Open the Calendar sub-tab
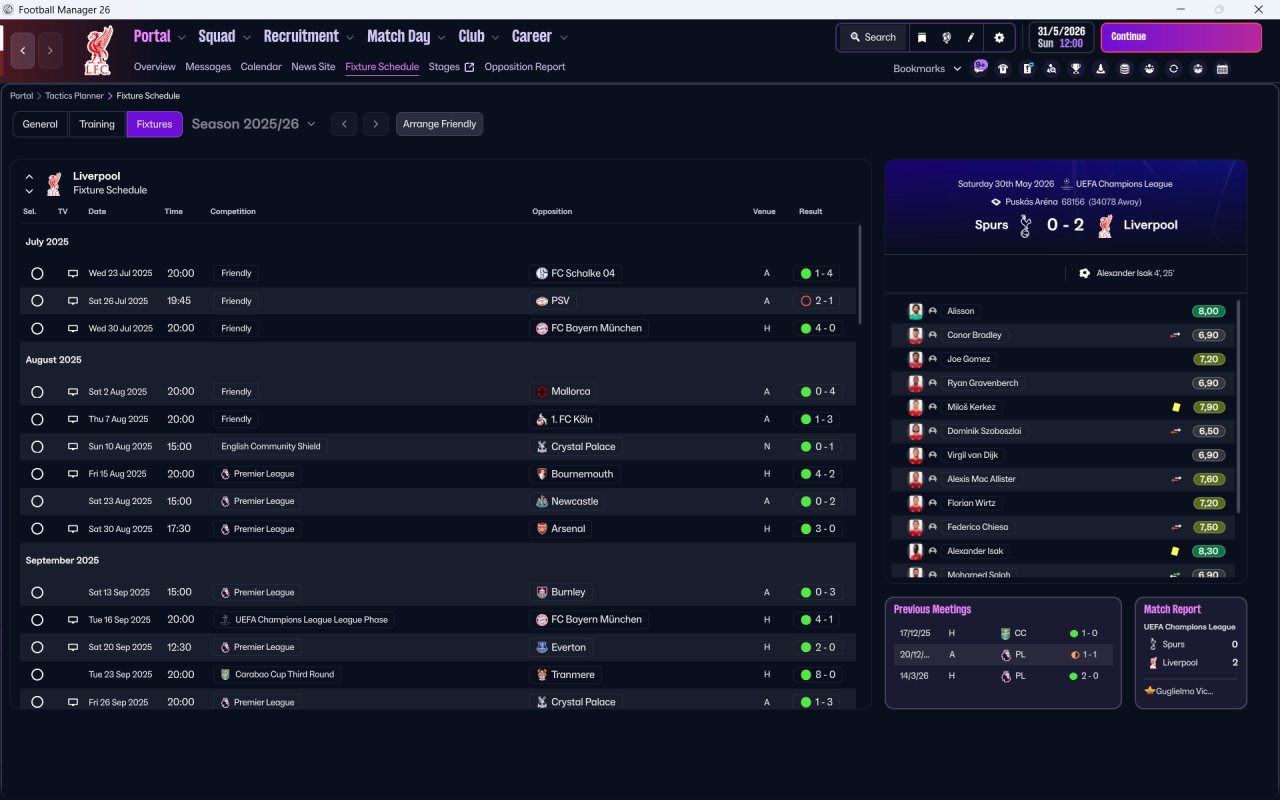This screenshot has height=800, width=1280. pos(261,67)
